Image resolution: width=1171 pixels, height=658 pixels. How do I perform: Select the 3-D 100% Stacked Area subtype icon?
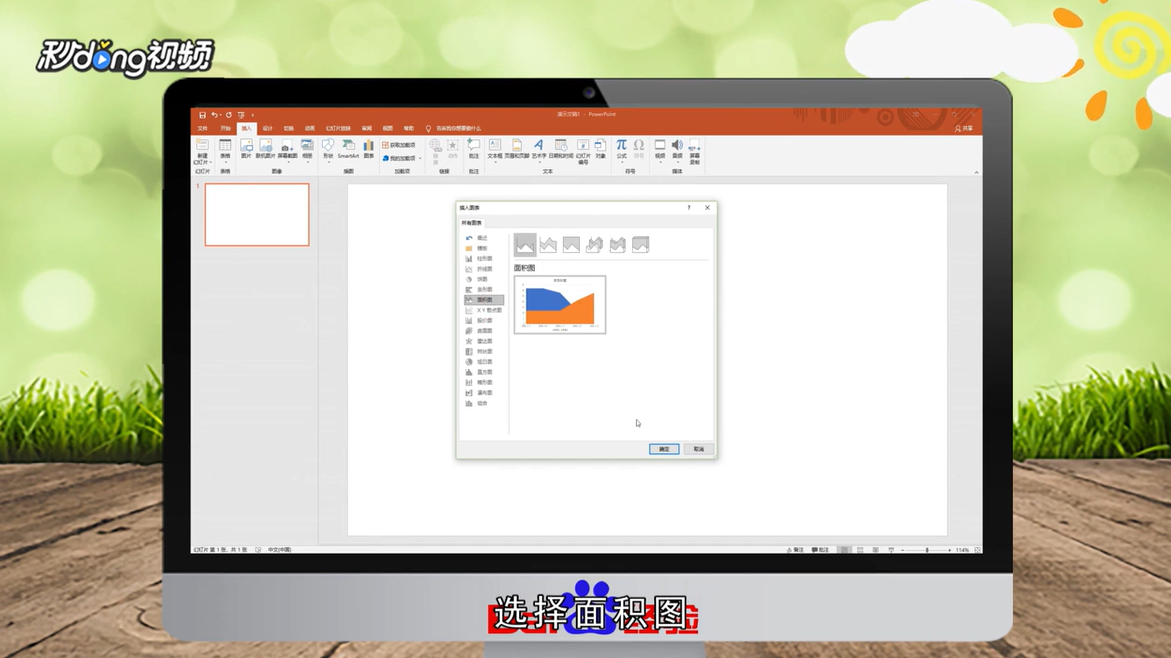coord(641,244)
